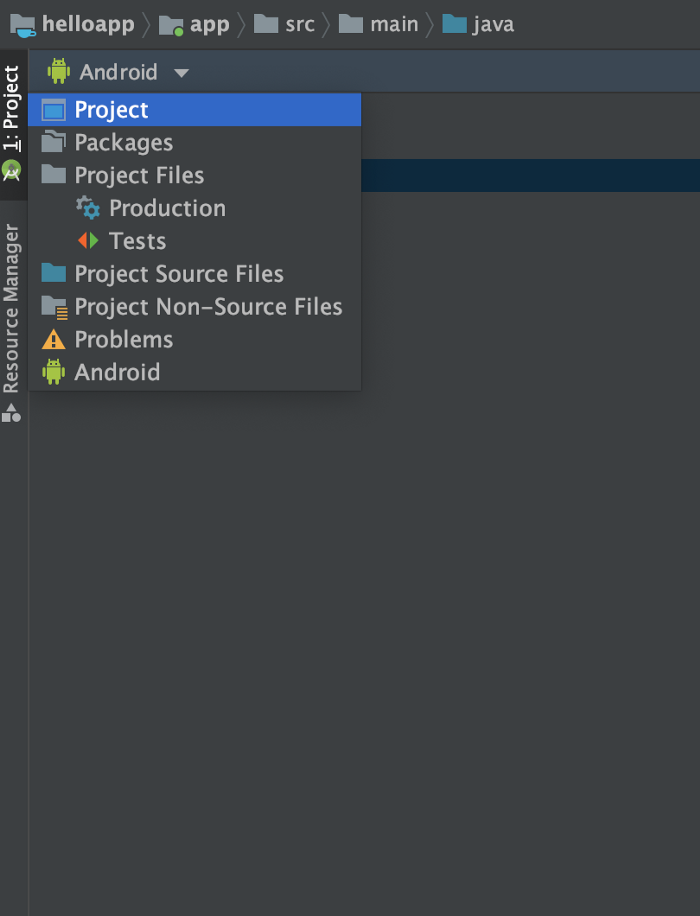Click the Project Non-Source Files folder icon
The width and height of the screenshot is (700, 916).
55,307
